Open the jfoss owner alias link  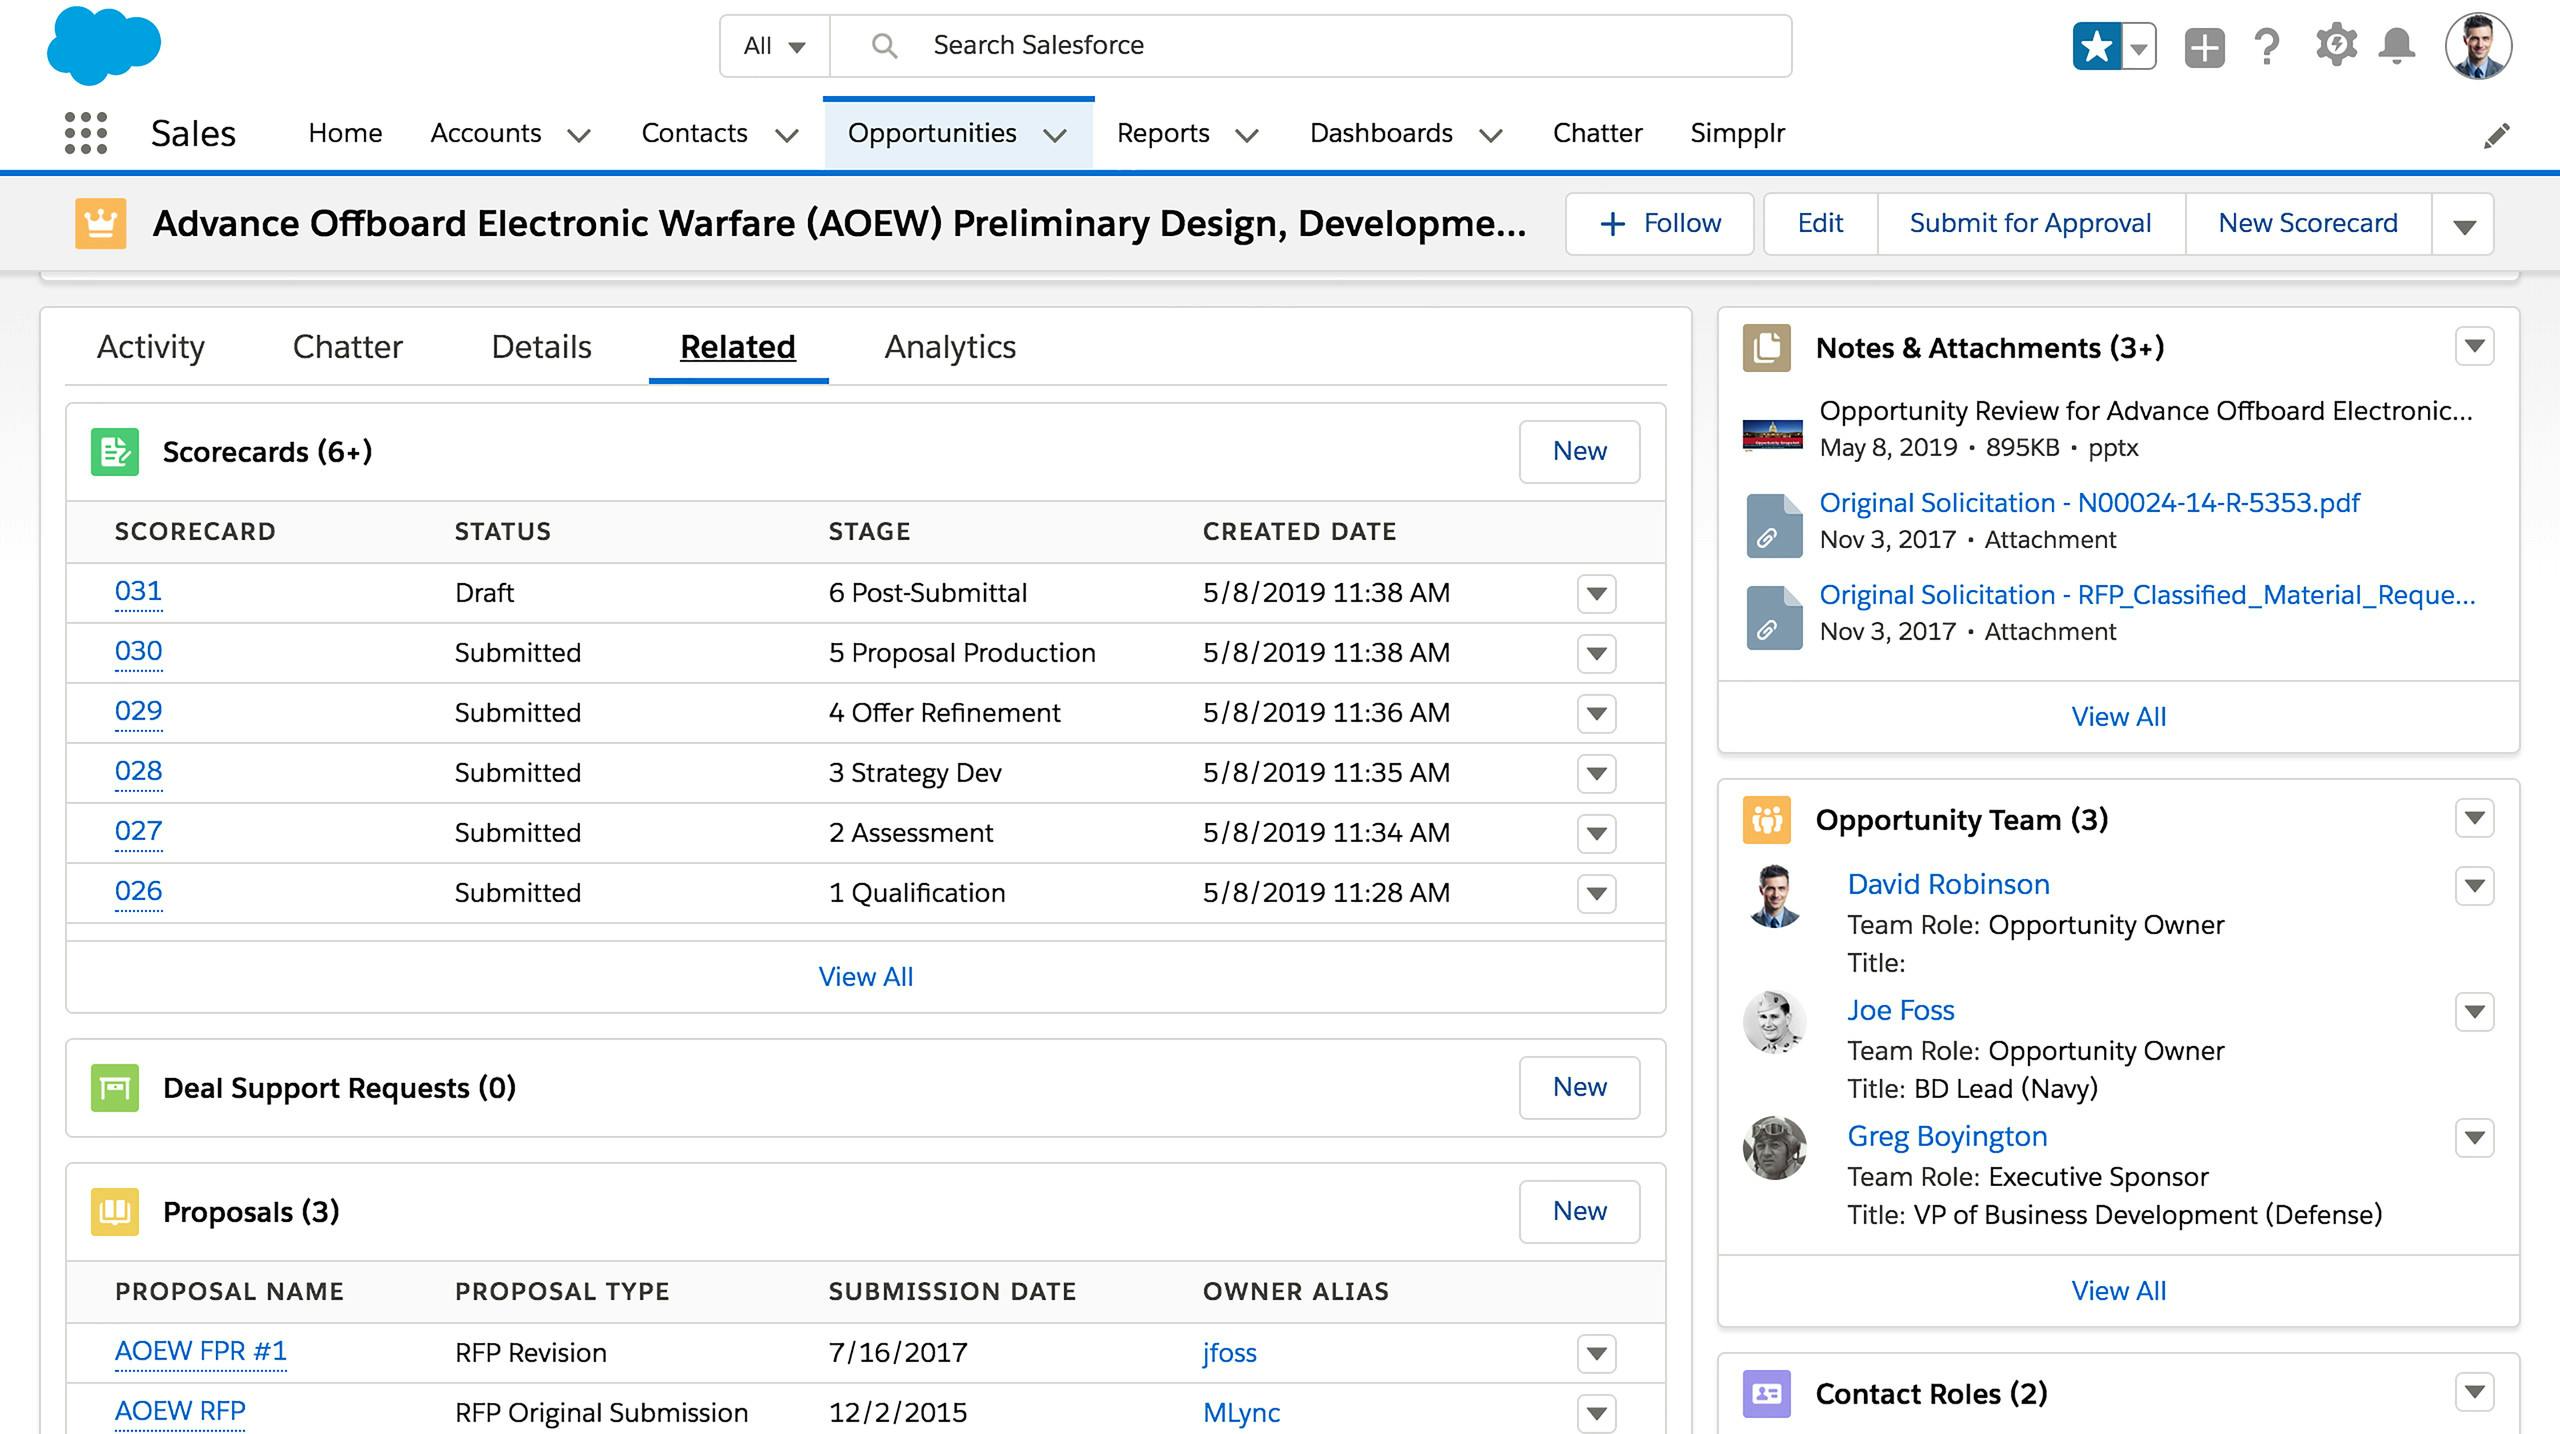pyautogui.click(x=1229, y=1353)
